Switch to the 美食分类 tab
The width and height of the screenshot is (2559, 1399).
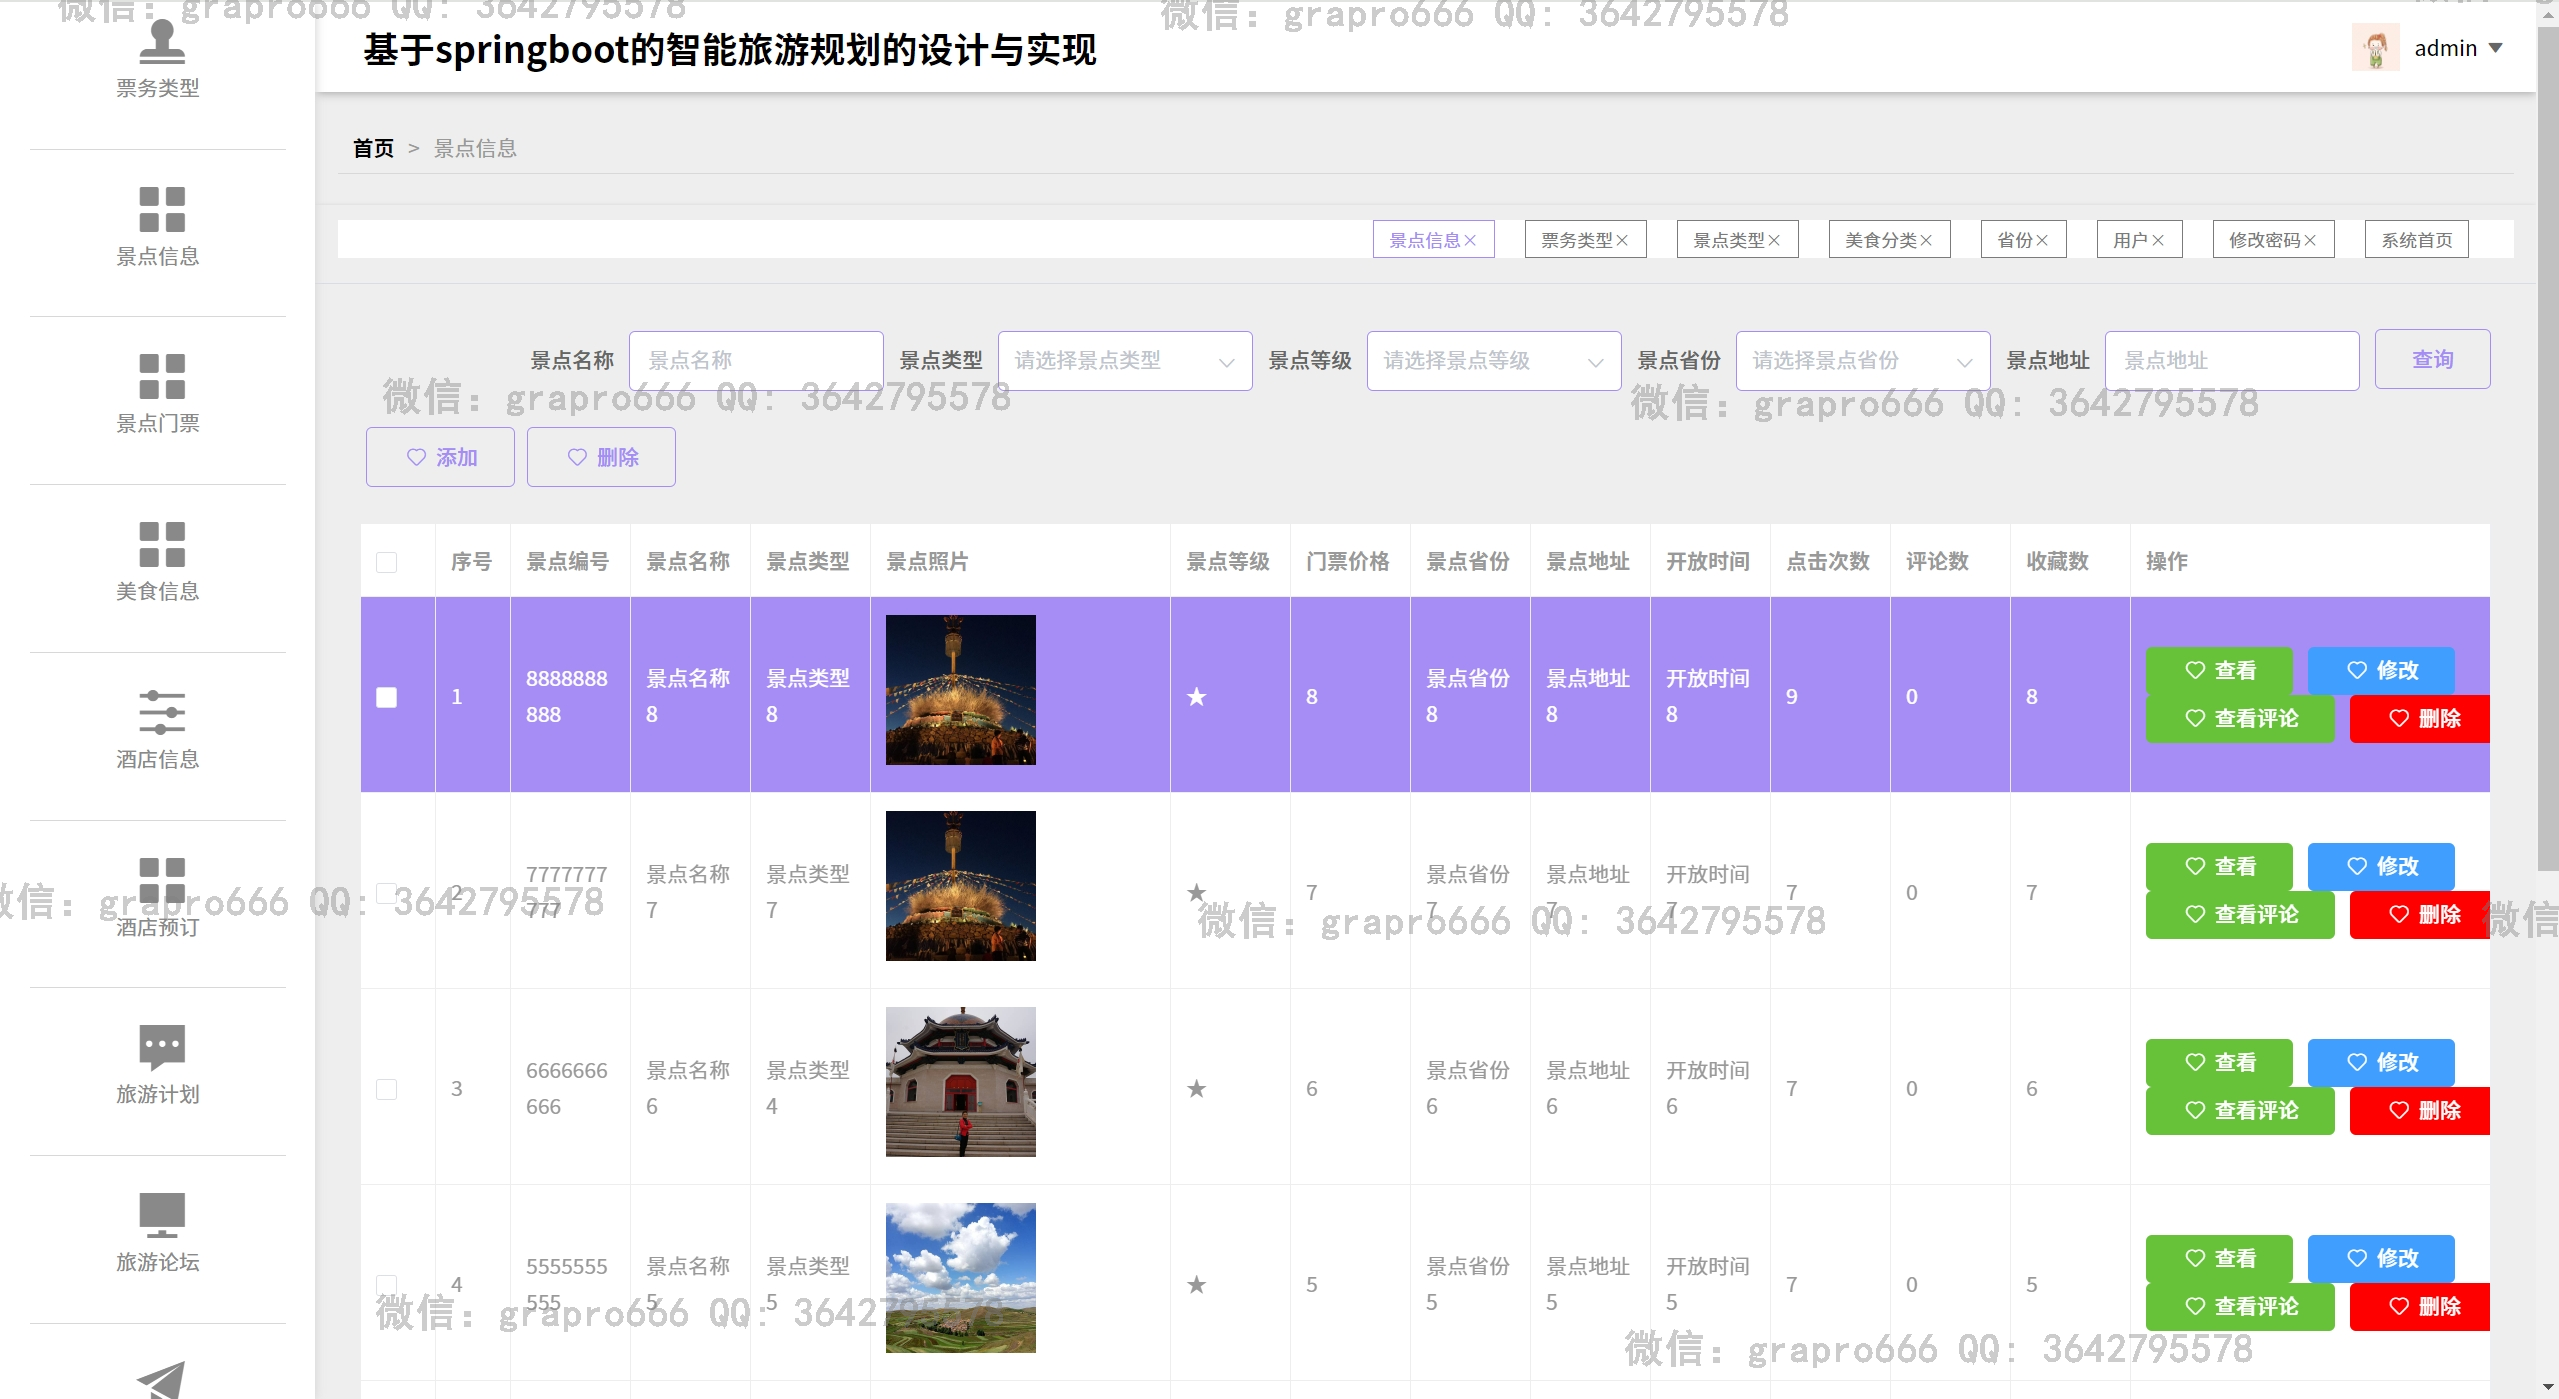point(1880,240)
